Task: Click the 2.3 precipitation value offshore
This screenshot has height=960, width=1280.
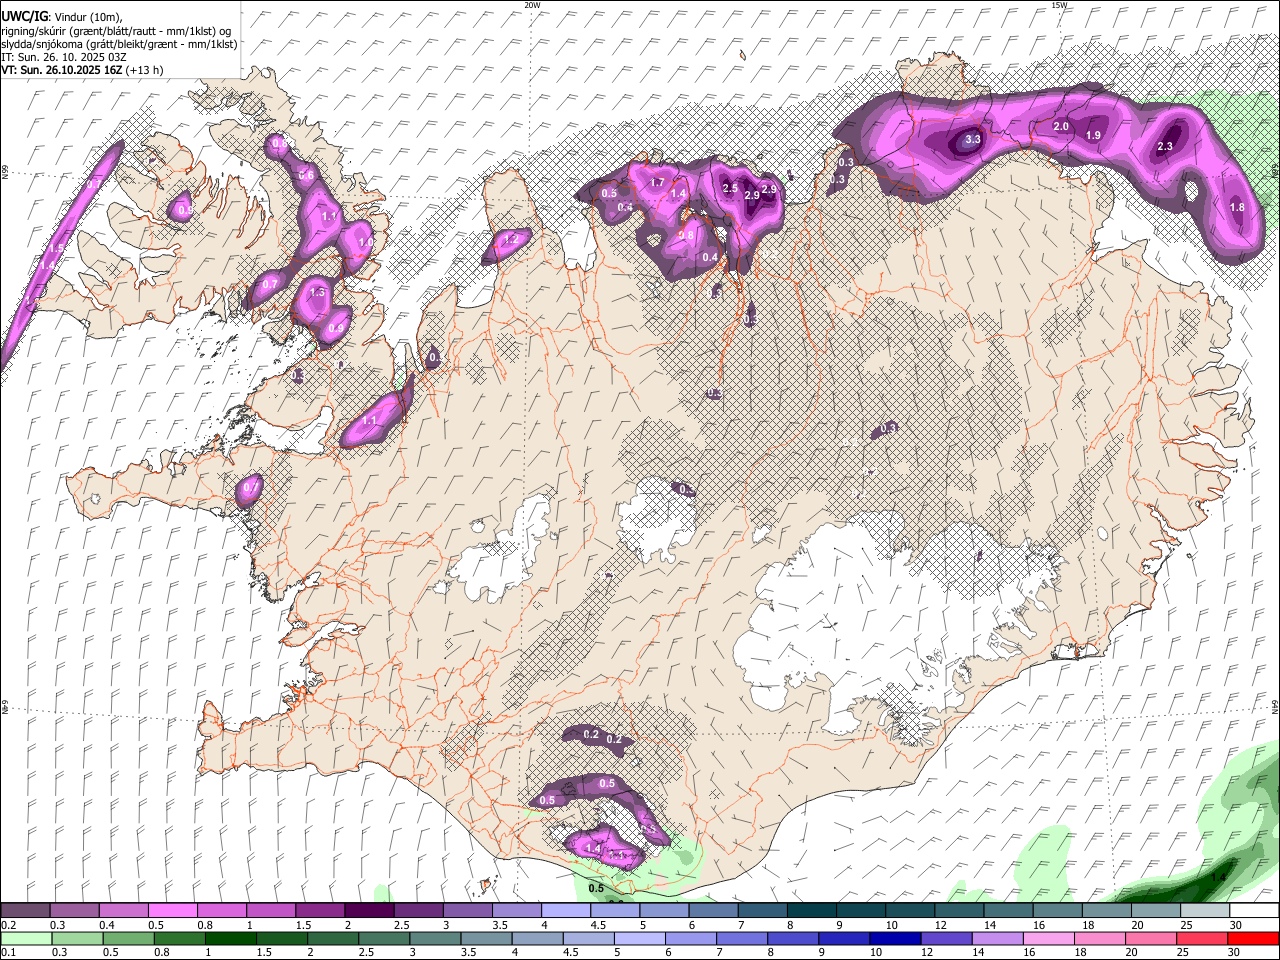Action: click(x=1165, y=147)
